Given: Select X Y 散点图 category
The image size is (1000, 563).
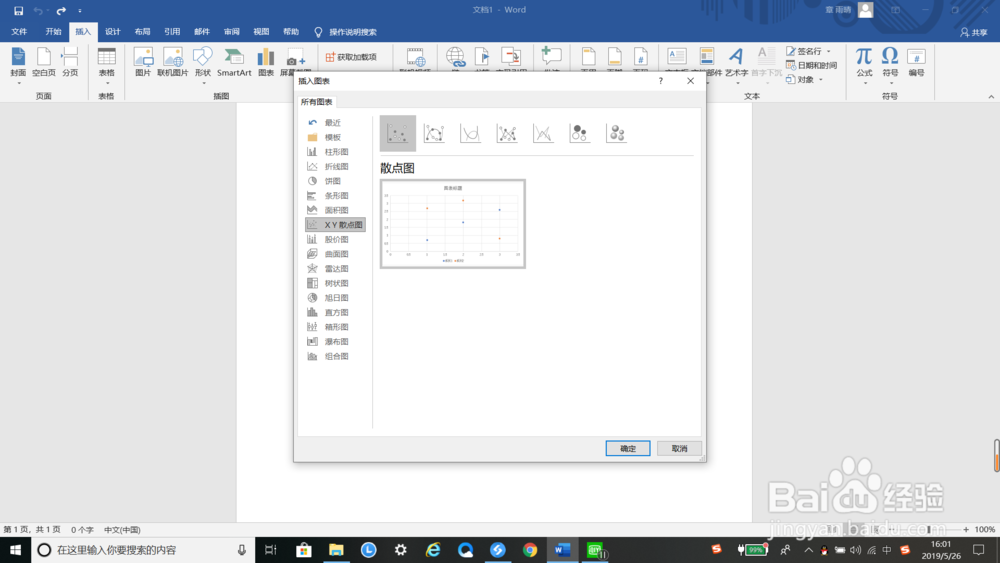Looking at the screenshot, I should pos(335,224).
